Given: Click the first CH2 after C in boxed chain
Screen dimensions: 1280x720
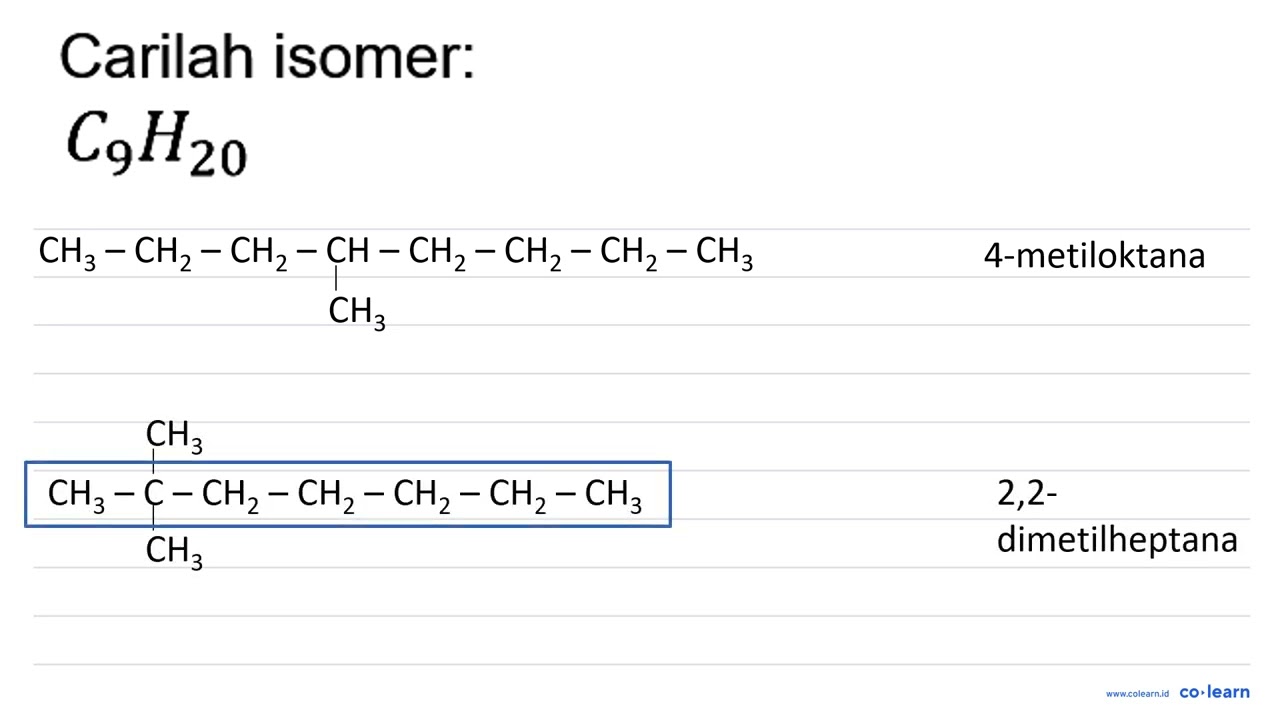Looking at the screenshot, I should [230, 494].
